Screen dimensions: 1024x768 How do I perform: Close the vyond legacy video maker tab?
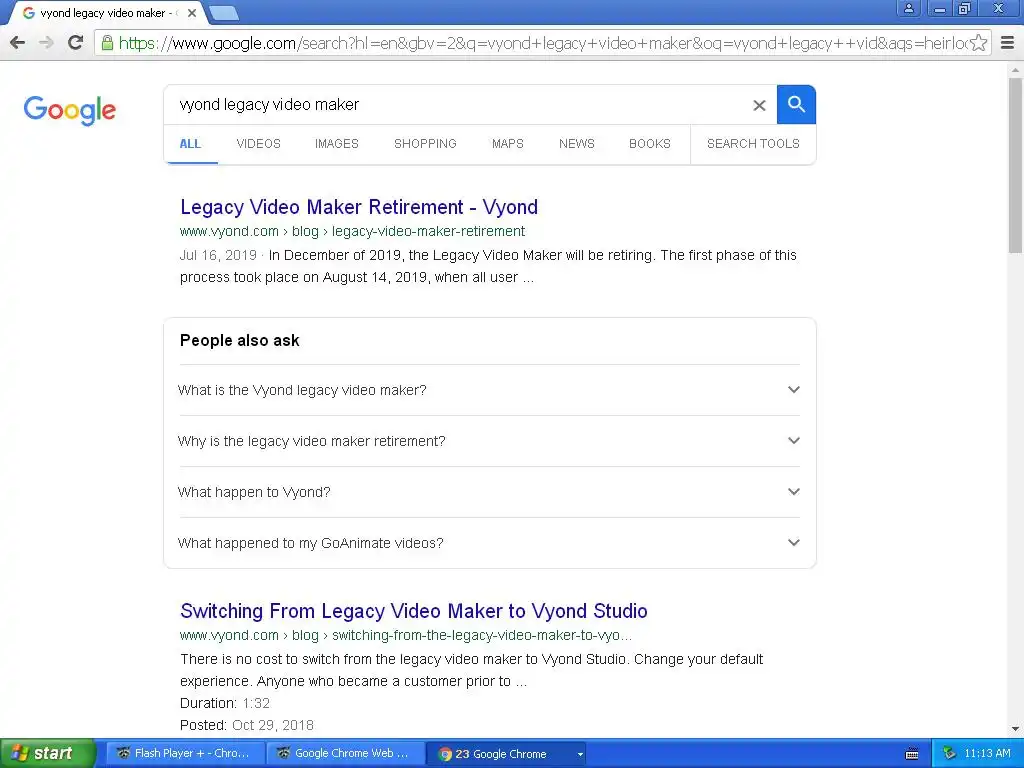(192, 13)
